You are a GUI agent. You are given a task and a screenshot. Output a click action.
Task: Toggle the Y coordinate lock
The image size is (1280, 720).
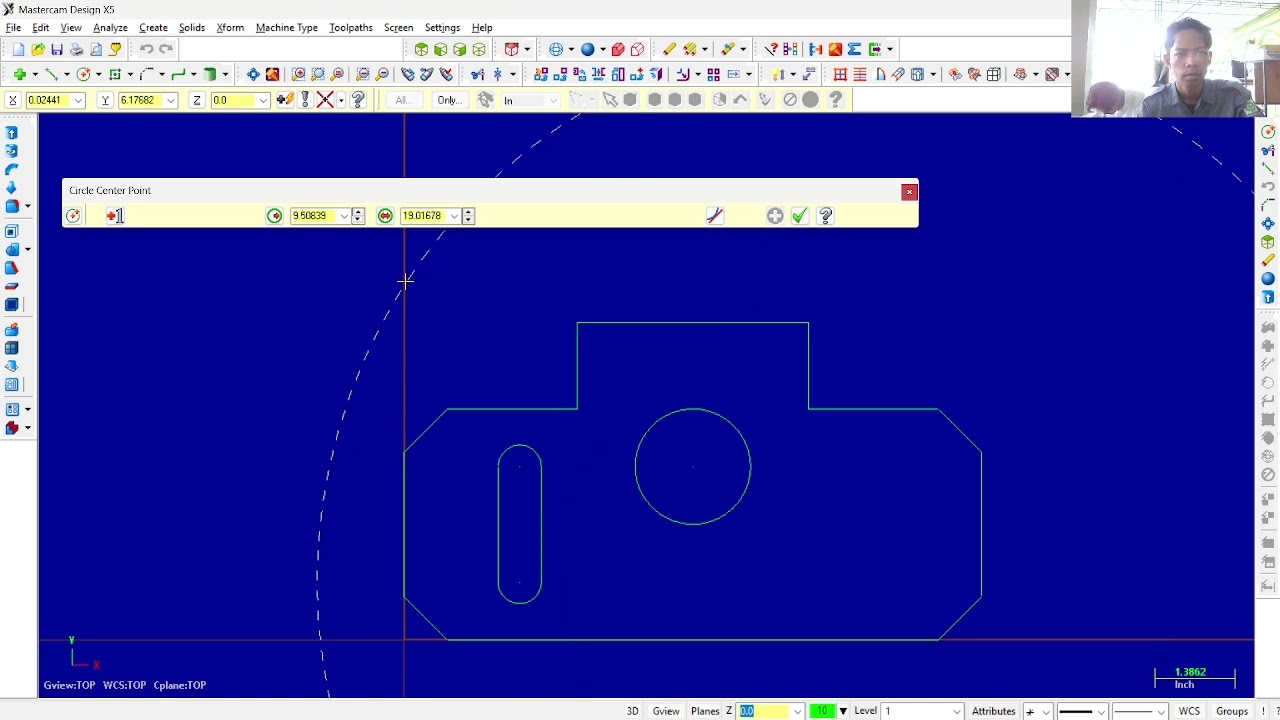(x=104, y=100)
